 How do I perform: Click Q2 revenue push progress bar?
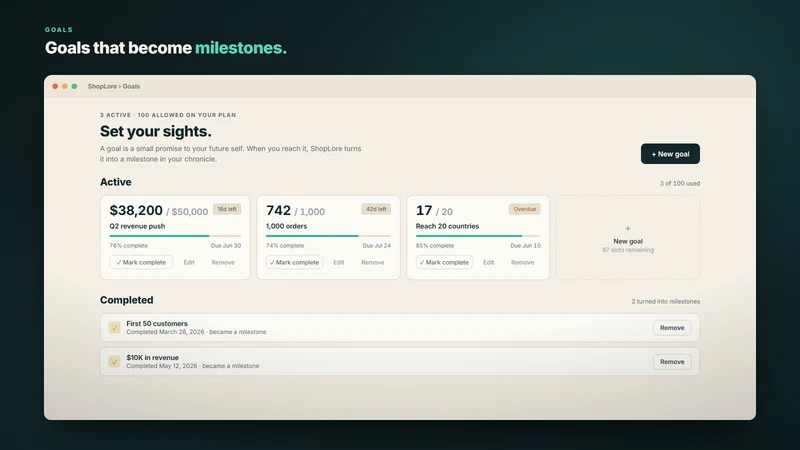175,236
